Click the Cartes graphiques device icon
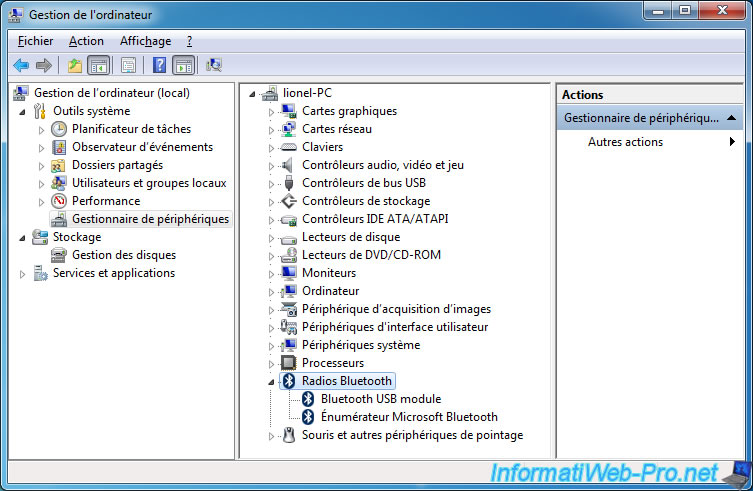 pyautogui.click(x=289, y=111)
